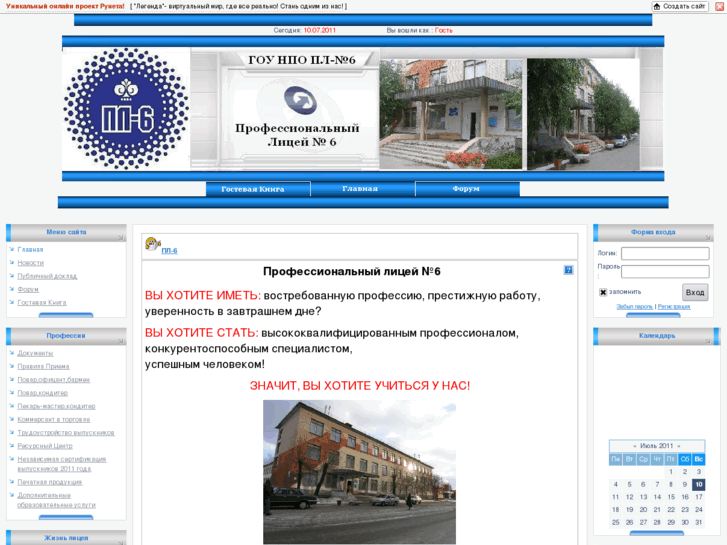Open Форум link in site menu sidebar

[28, 289]
